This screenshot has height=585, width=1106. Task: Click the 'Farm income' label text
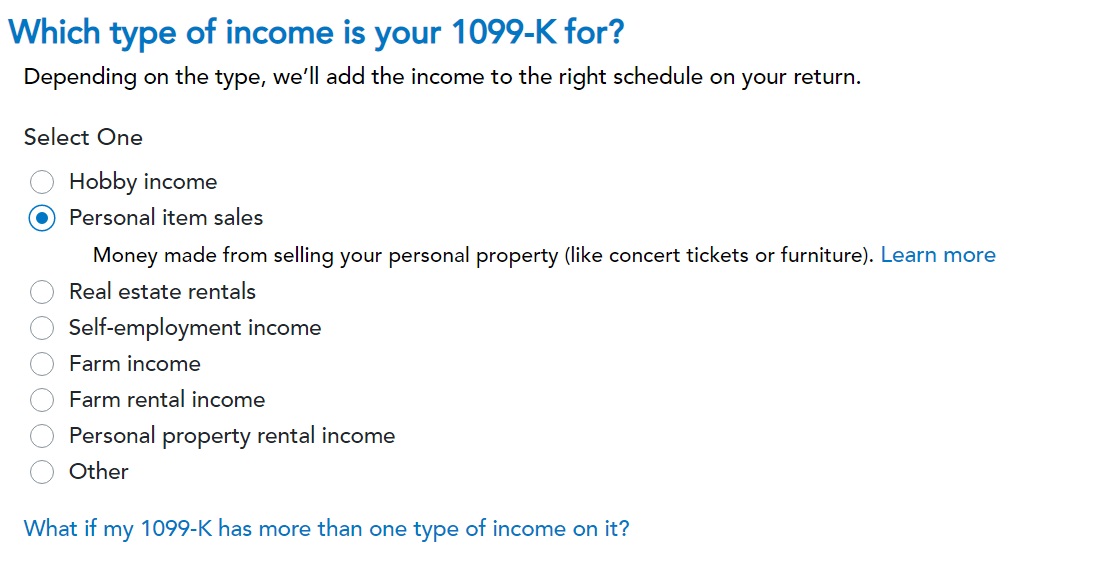(x=135, y=364)
